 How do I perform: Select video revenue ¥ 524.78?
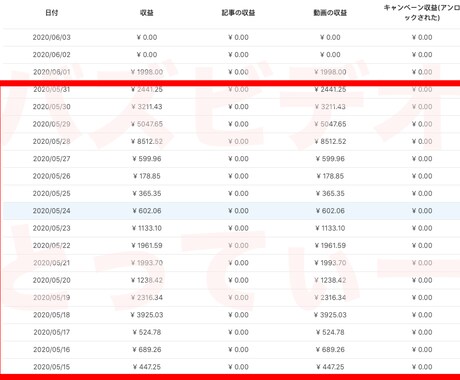point(330,332)
